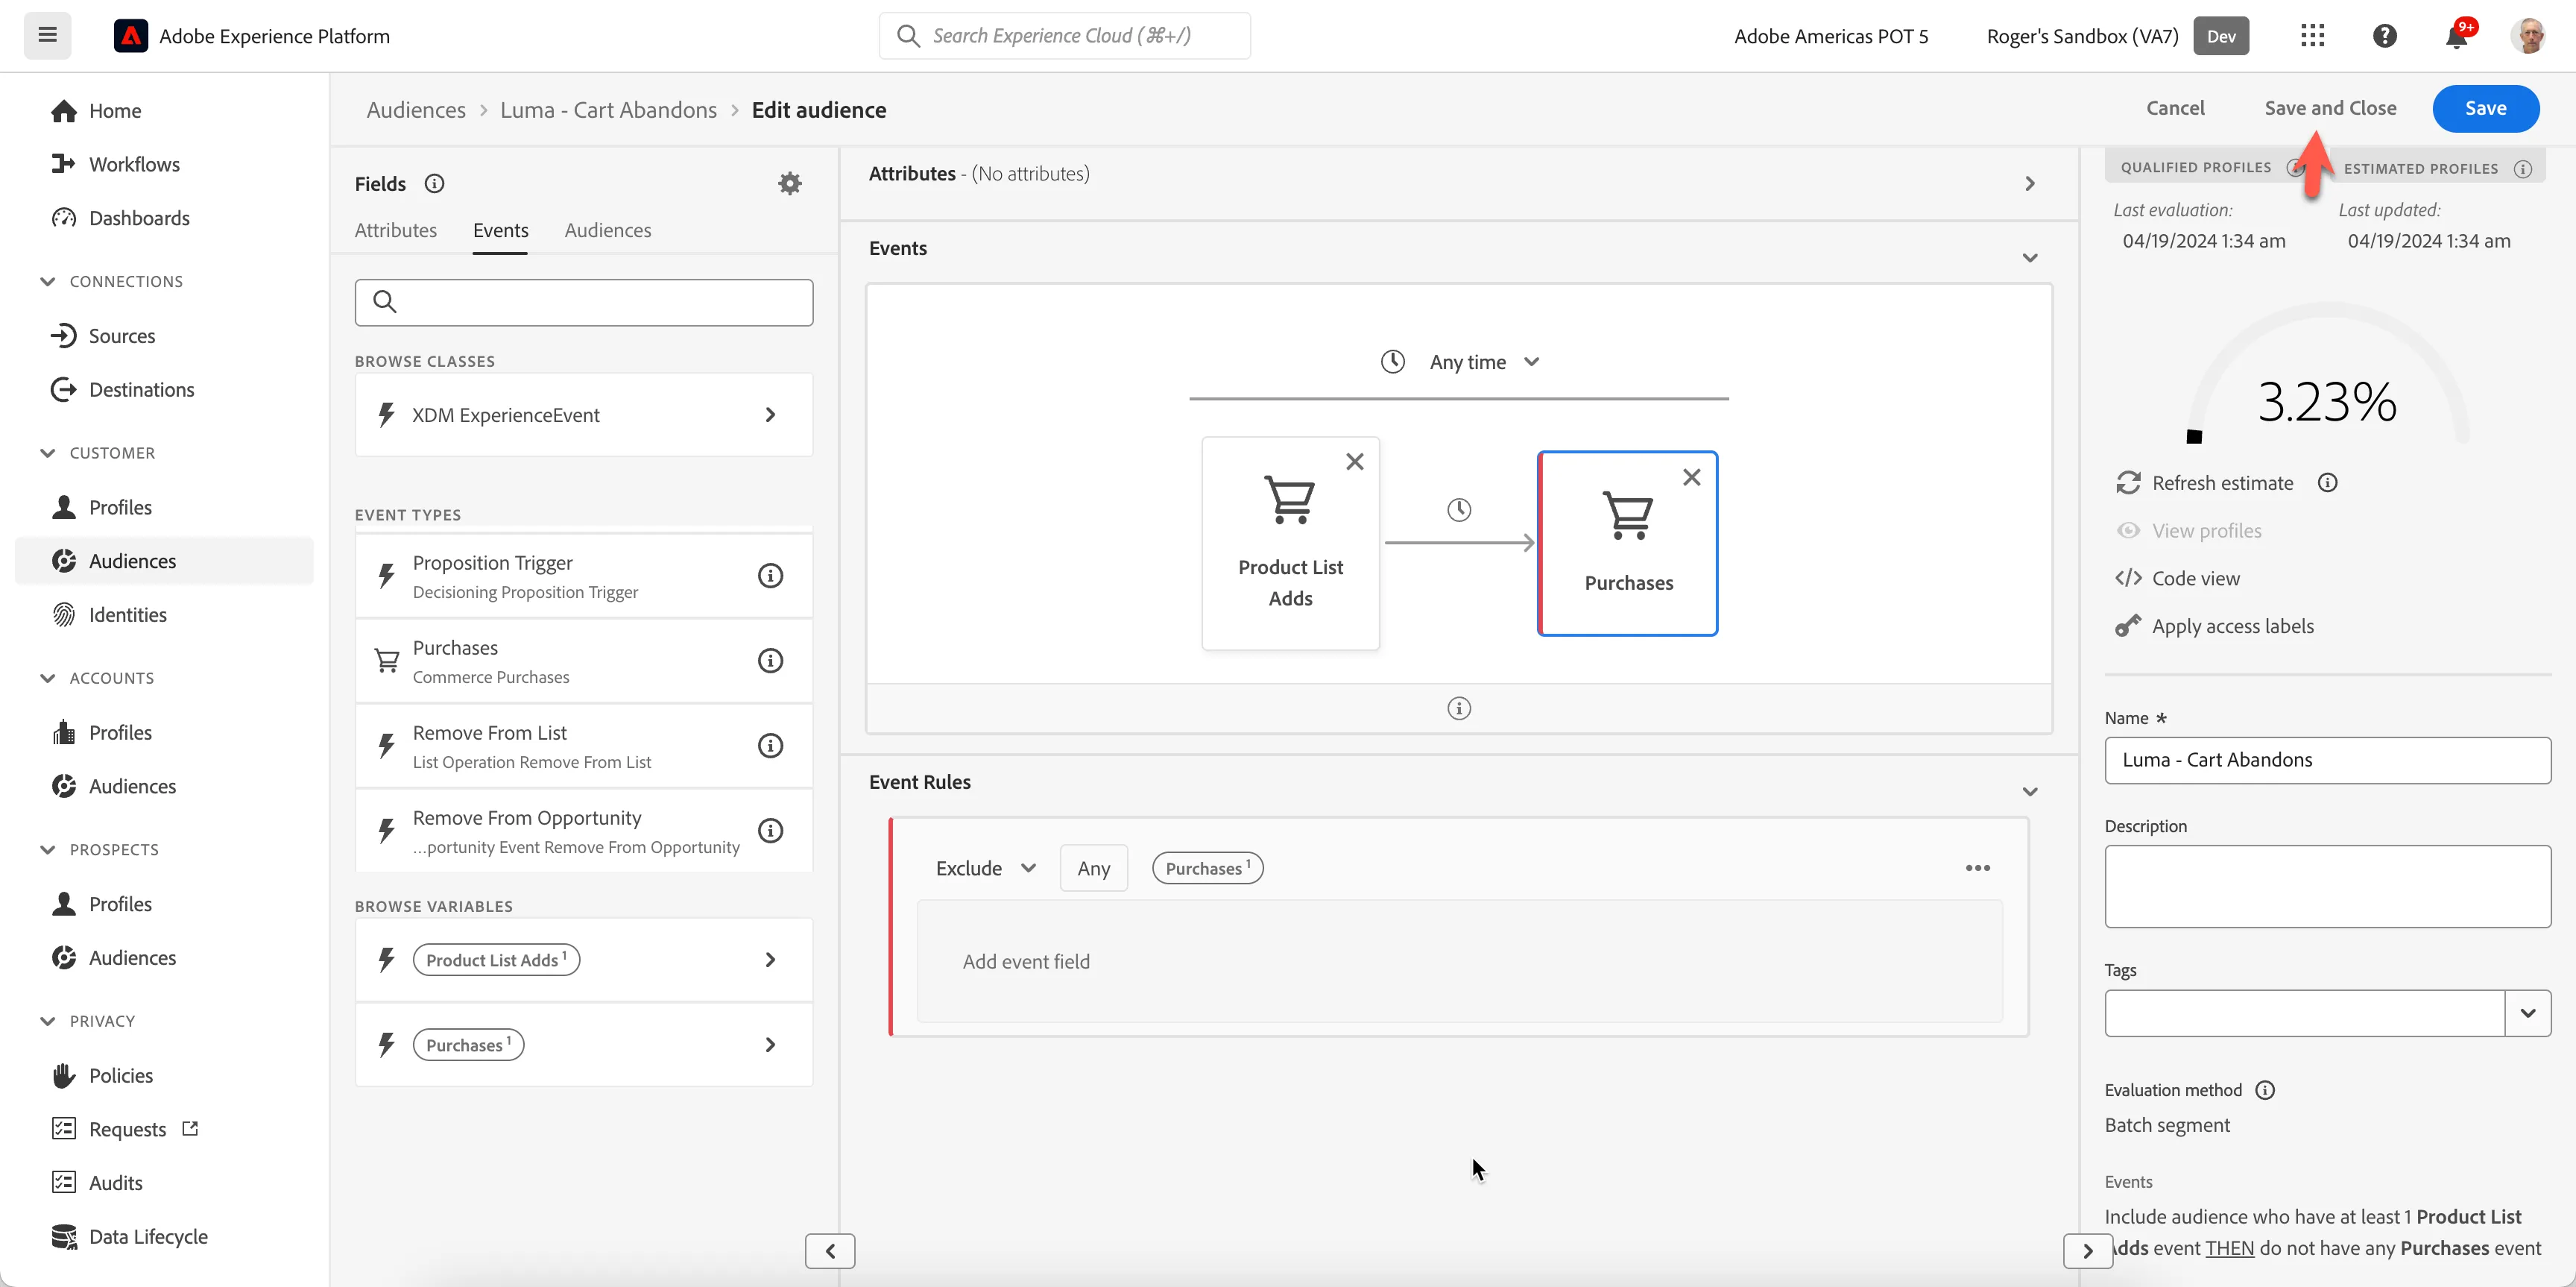
Task: Expand XDM ExperienceEvent class
Action: coord(584,415)
